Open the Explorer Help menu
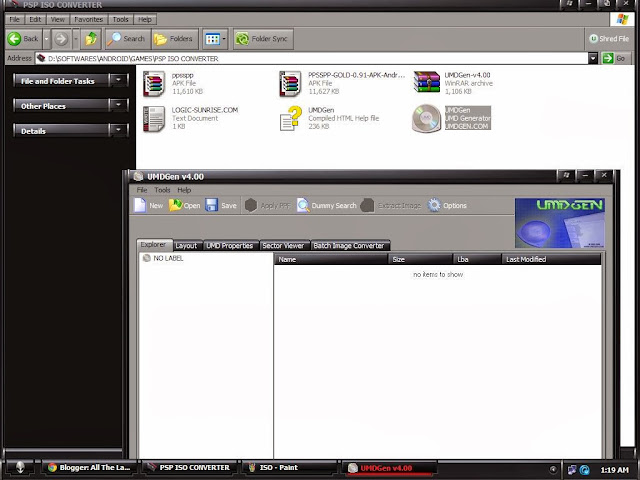The height and width of the screenshot is (480, 640). [145, 19]
